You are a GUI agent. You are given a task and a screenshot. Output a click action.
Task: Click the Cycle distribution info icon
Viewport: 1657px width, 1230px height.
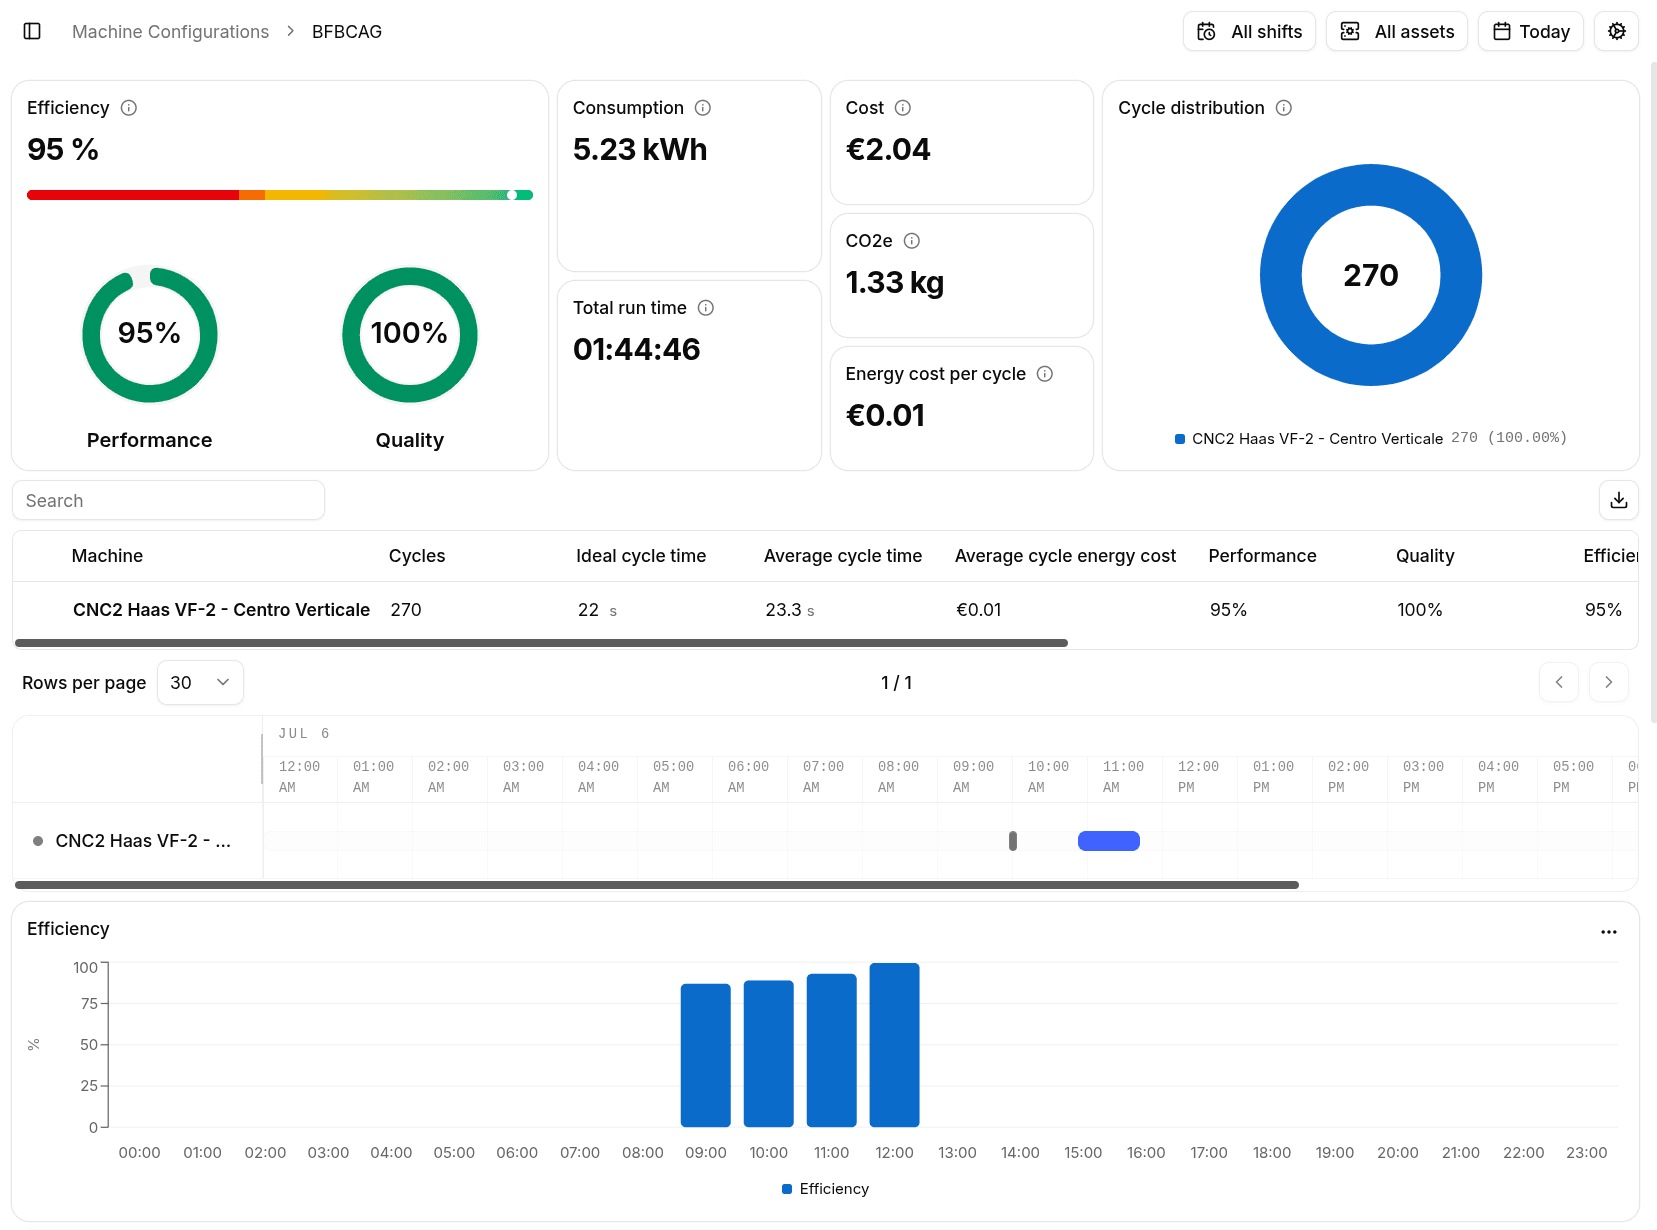(x=1284, y=108)
